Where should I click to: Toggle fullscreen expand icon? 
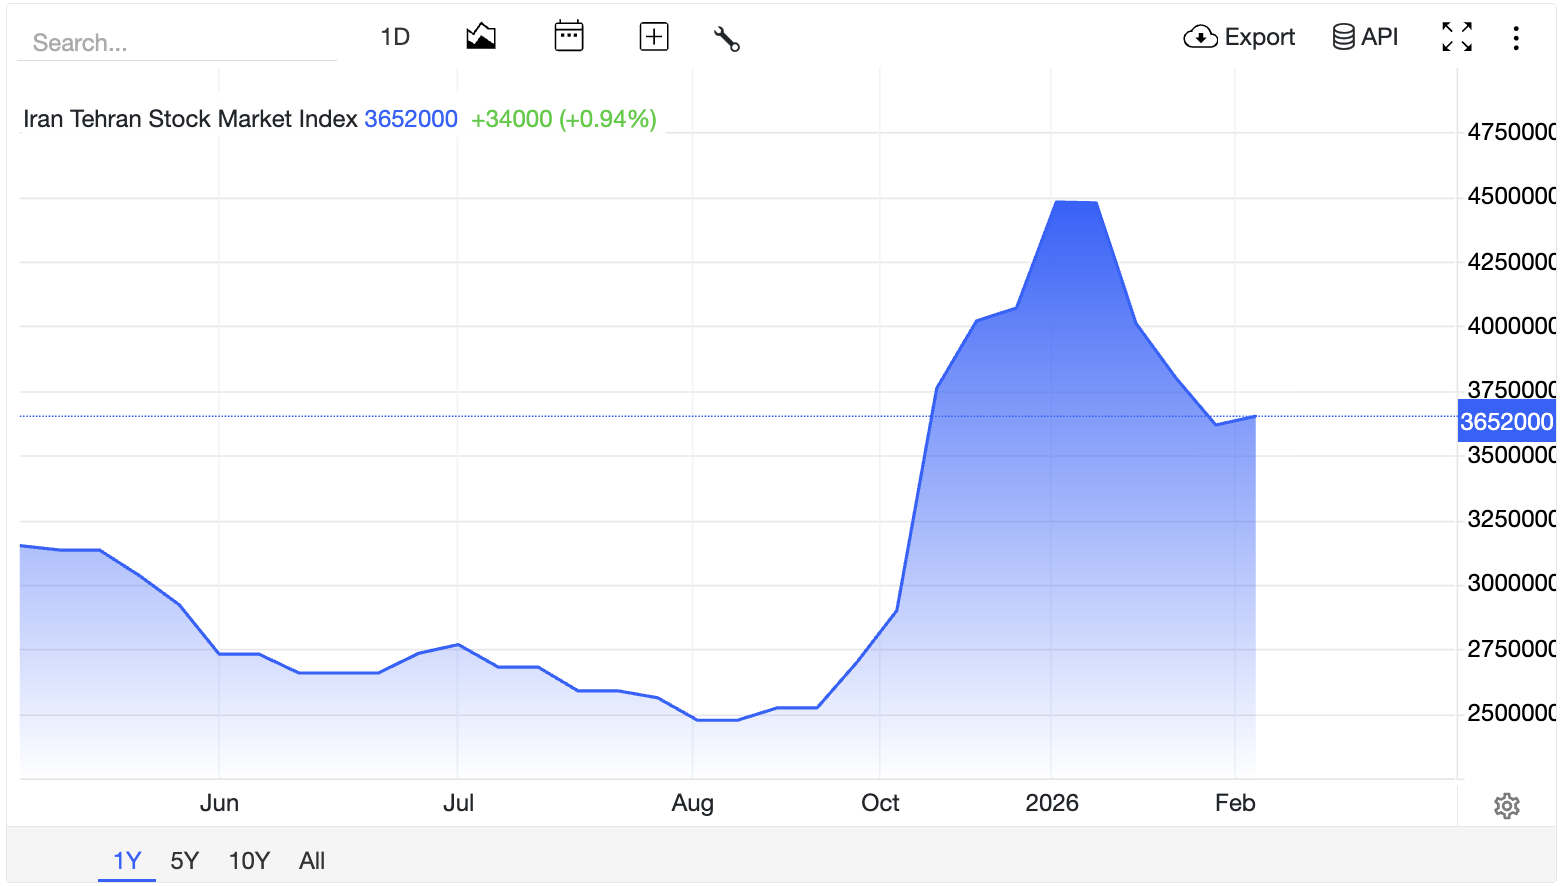click(x=1457, y=37)
